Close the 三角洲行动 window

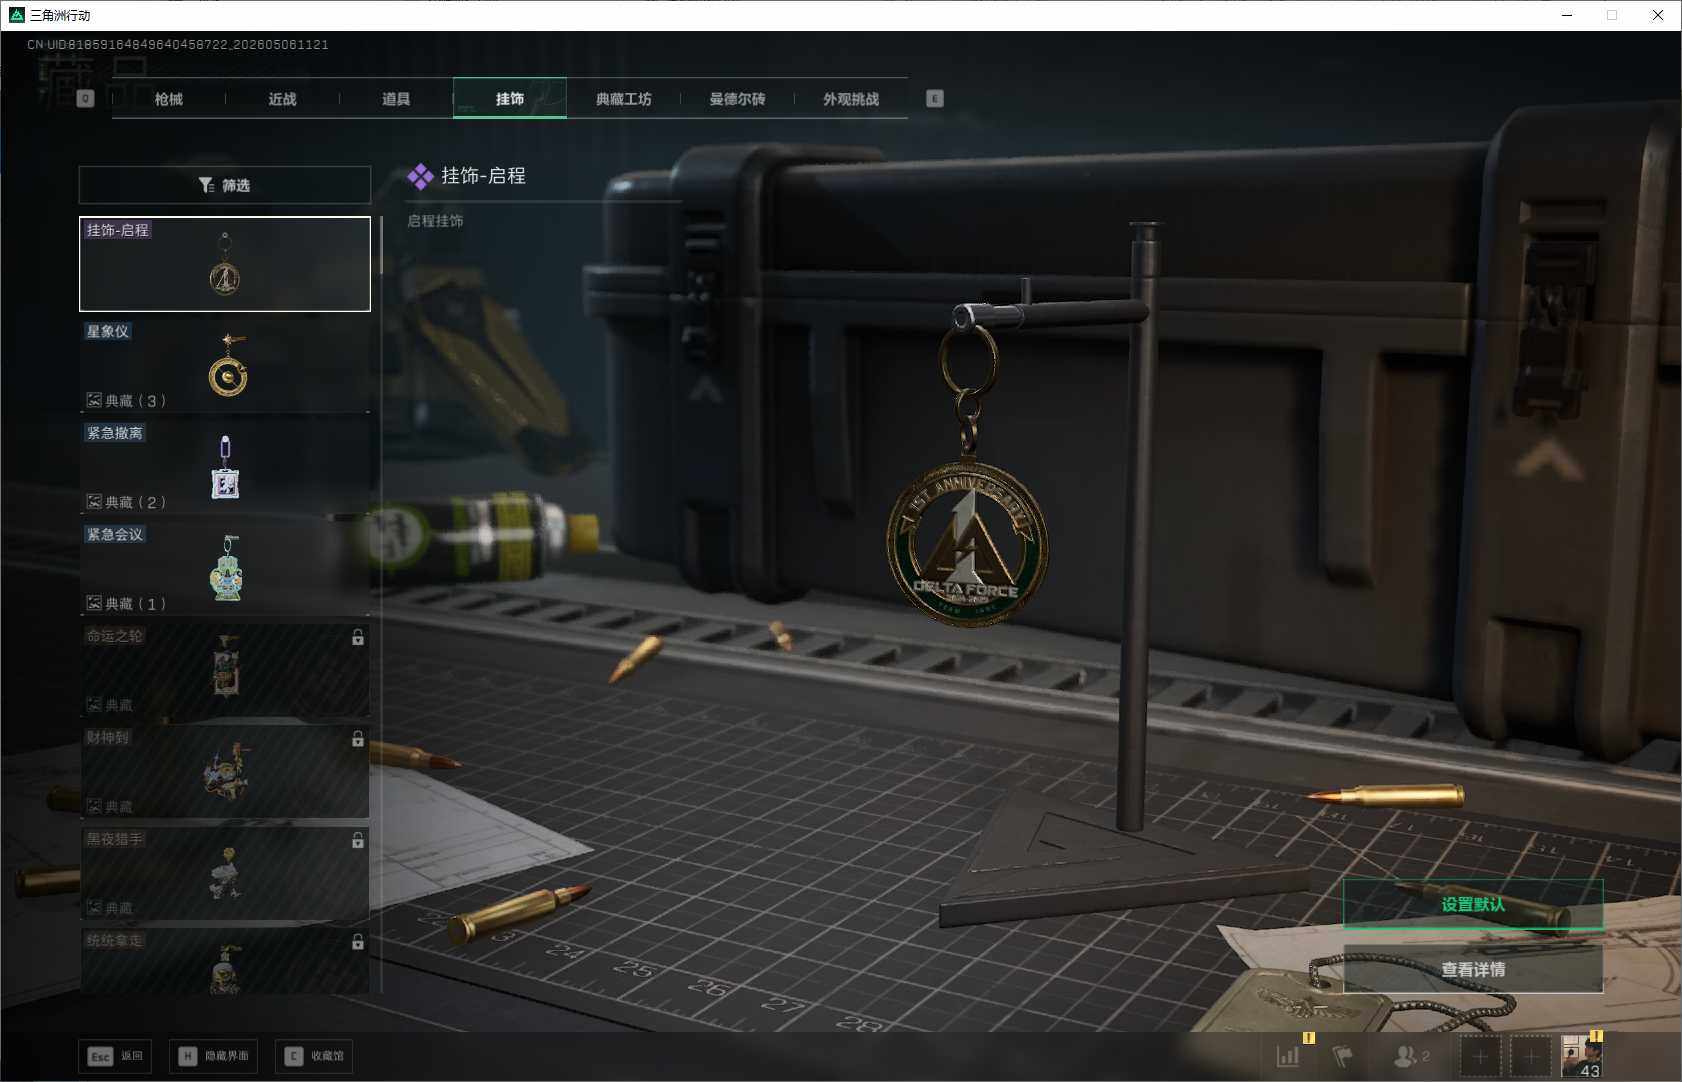(1658, 15)
